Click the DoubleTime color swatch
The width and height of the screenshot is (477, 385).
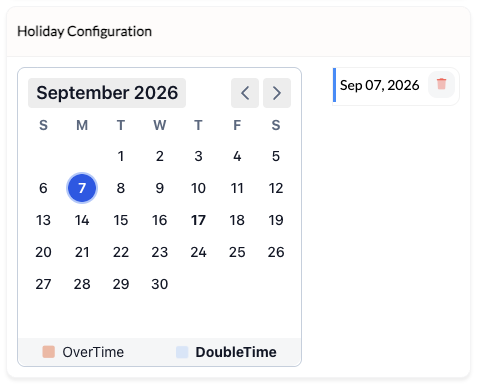182,352
